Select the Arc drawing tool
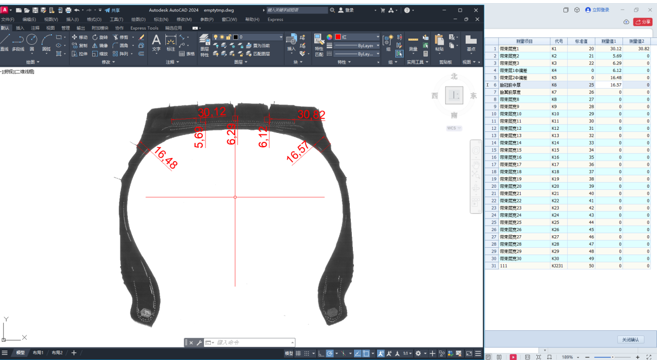Viewport: 657px width, 364px height. pyautogui.click(x=46, y=42)
